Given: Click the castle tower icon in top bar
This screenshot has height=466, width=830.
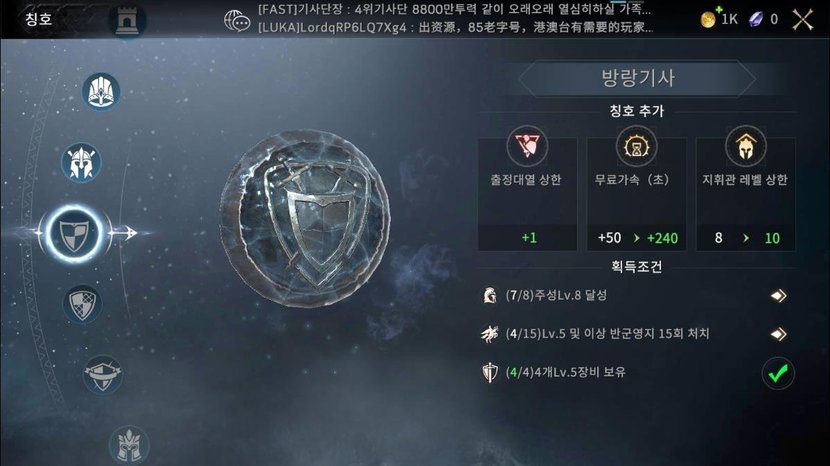Looking at the screenshot, I should [127, 21].
